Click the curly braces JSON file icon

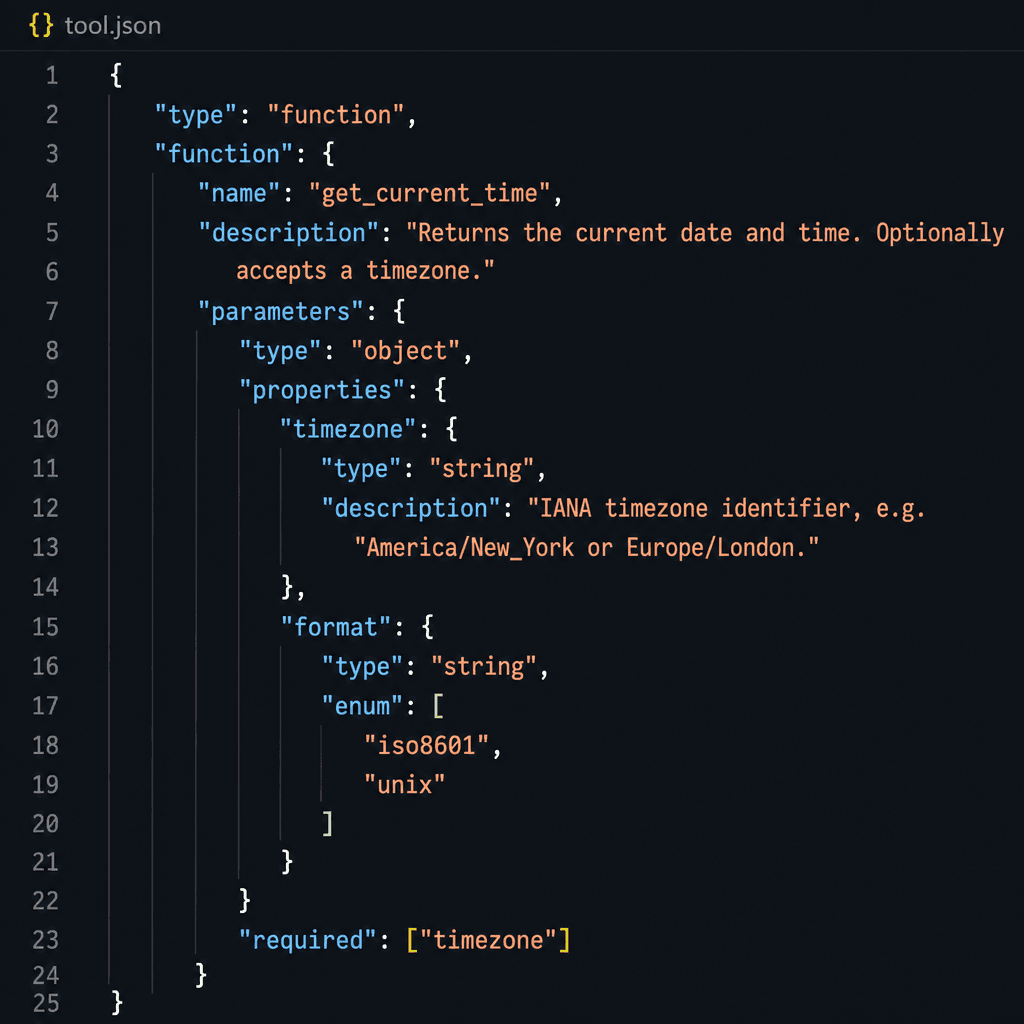click(41, 25)
